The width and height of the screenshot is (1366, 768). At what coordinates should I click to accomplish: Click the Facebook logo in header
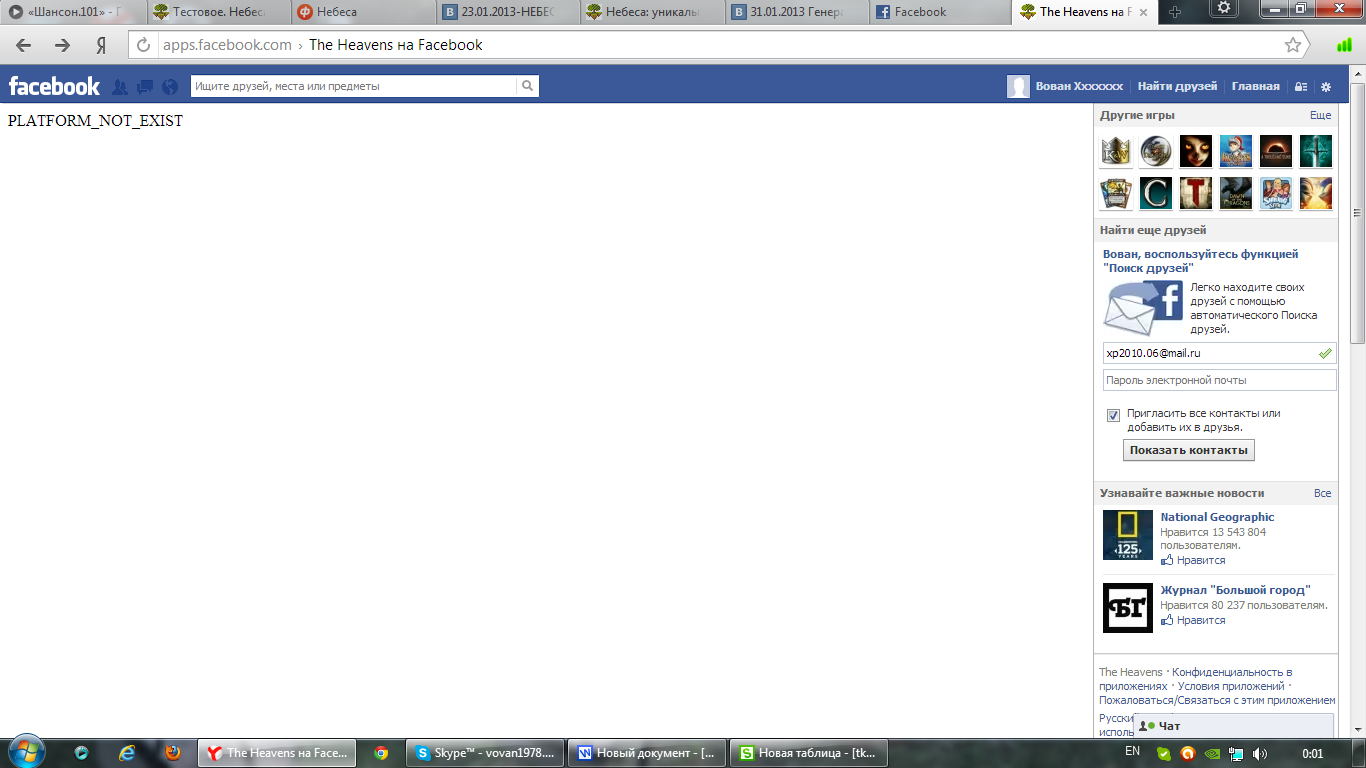54,86
